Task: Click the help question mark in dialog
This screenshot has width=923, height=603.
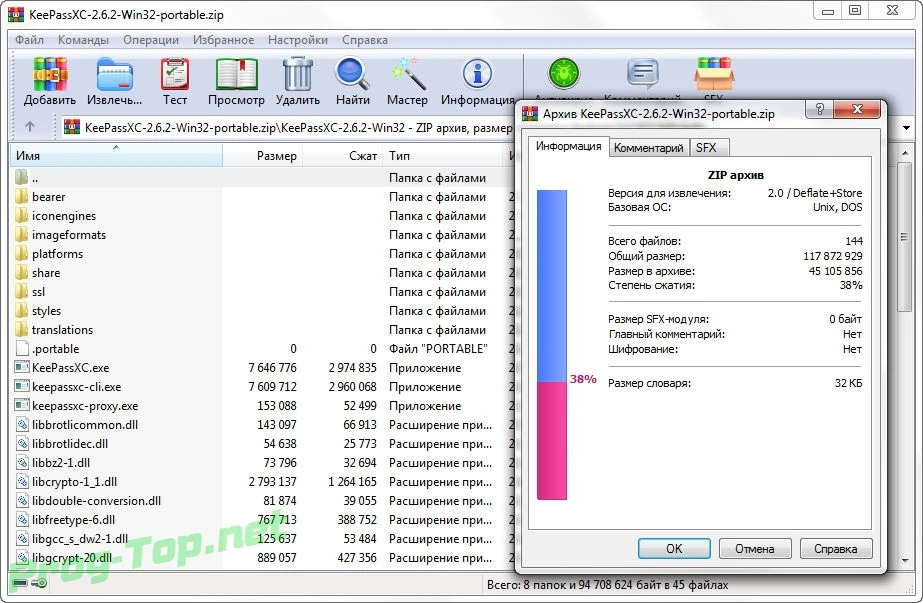Action: click(819, 109)
